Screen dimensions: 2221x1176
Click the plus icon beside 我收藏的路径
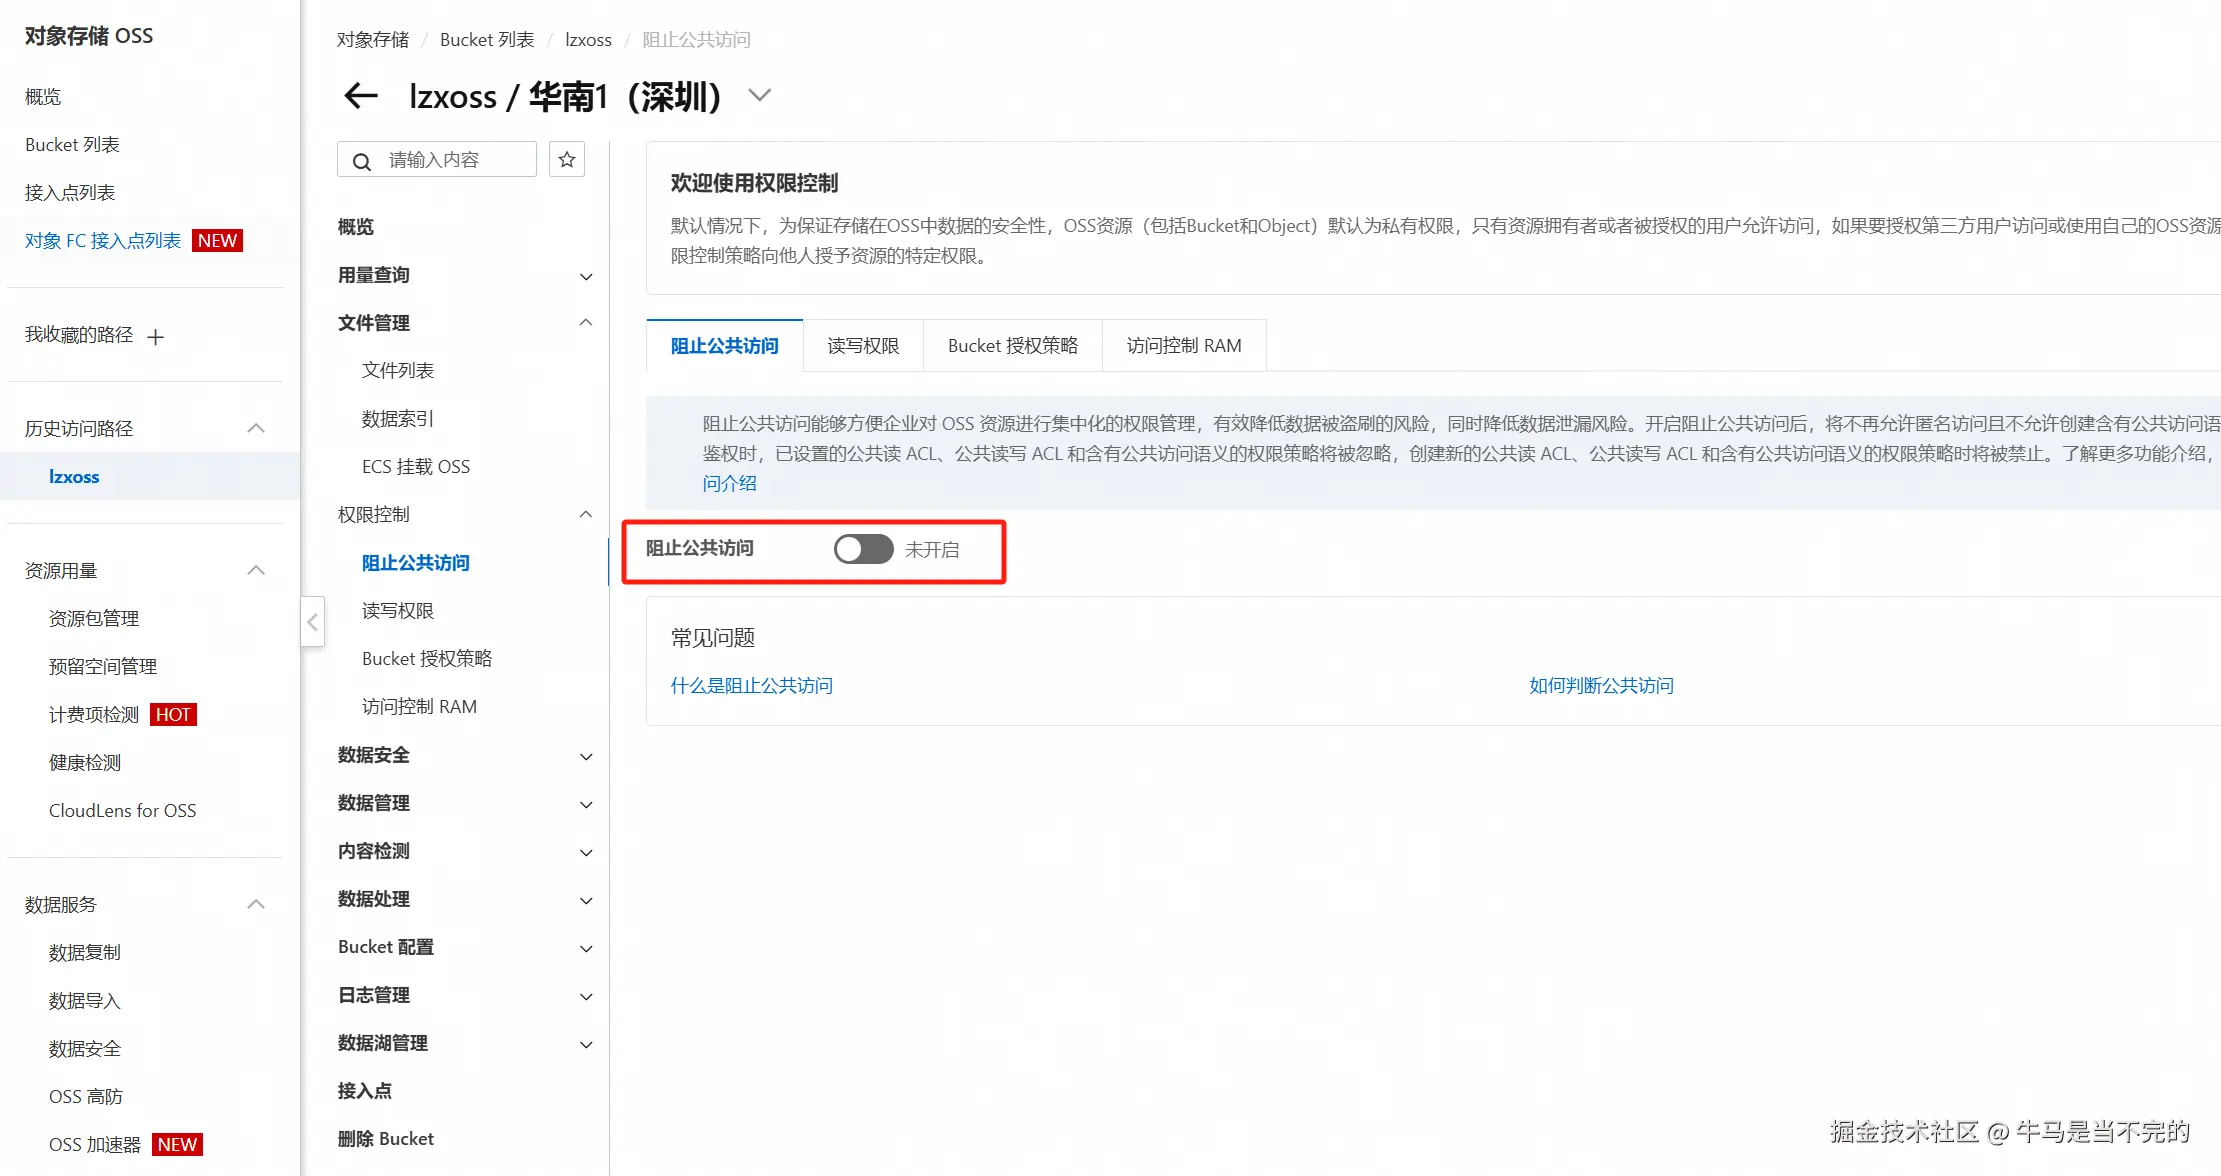coord(155,337)
